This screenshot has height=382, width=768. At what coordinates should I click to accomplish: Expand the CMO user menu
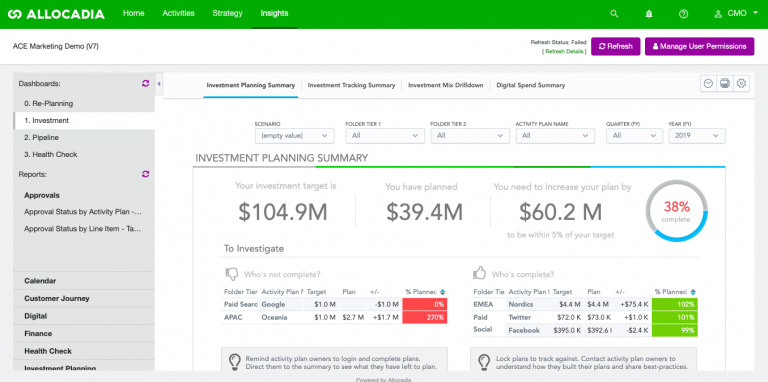coord(736,14)
